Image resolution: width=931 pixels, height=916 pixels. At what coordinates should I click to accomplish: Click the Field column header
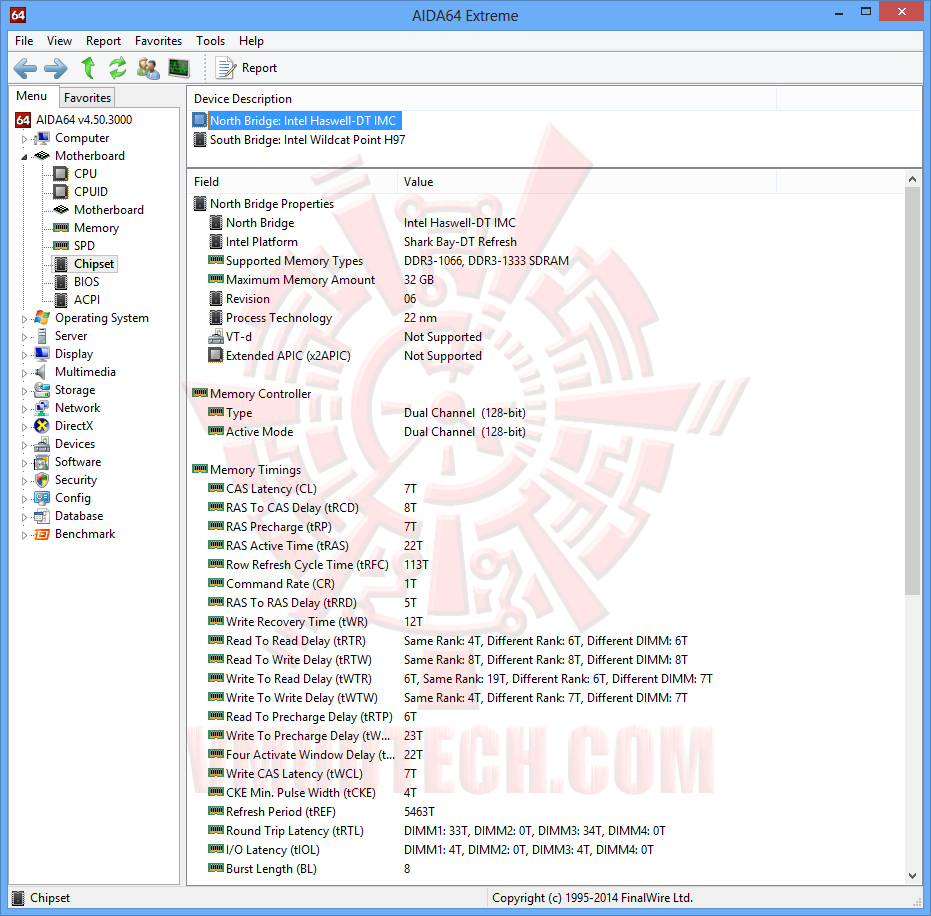[292, 182]
